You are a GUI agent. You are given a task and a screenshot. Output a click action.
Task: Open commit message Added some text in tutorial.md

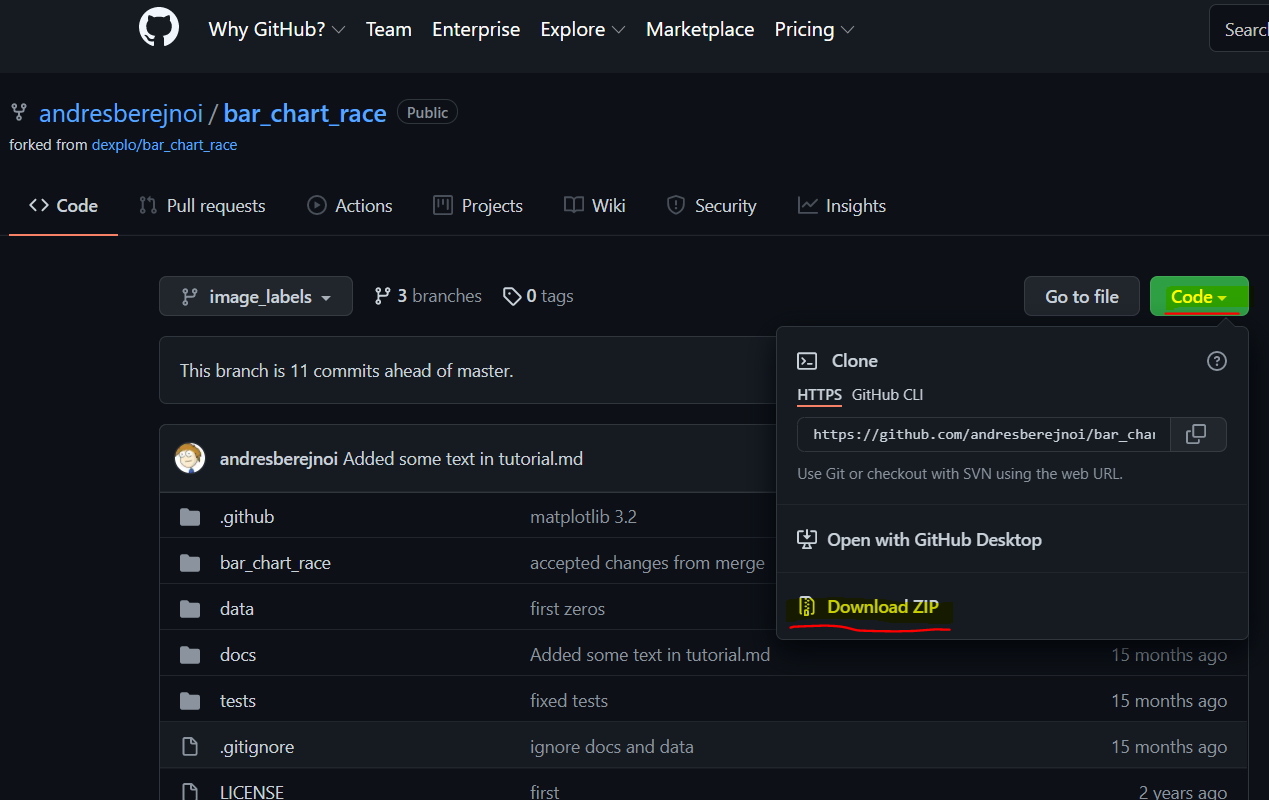463,459
